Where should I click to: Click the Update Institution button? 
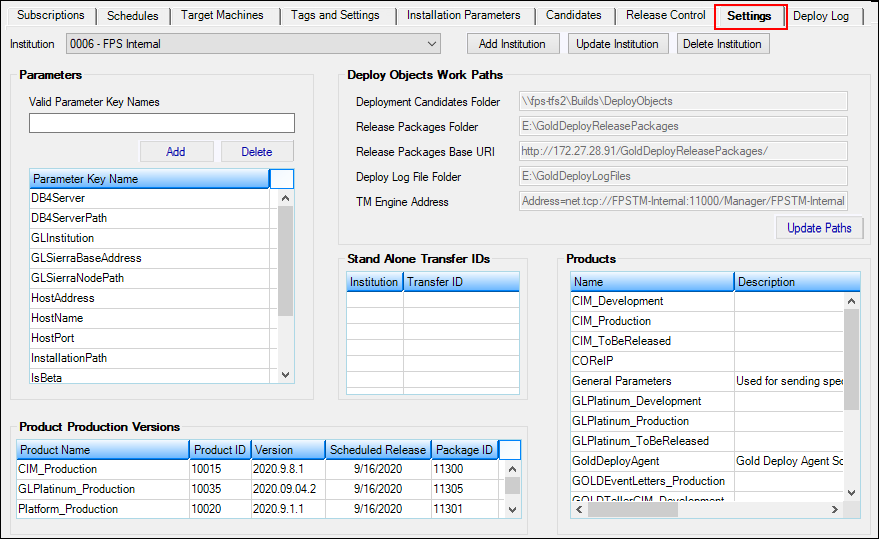(x=618, y=44)
